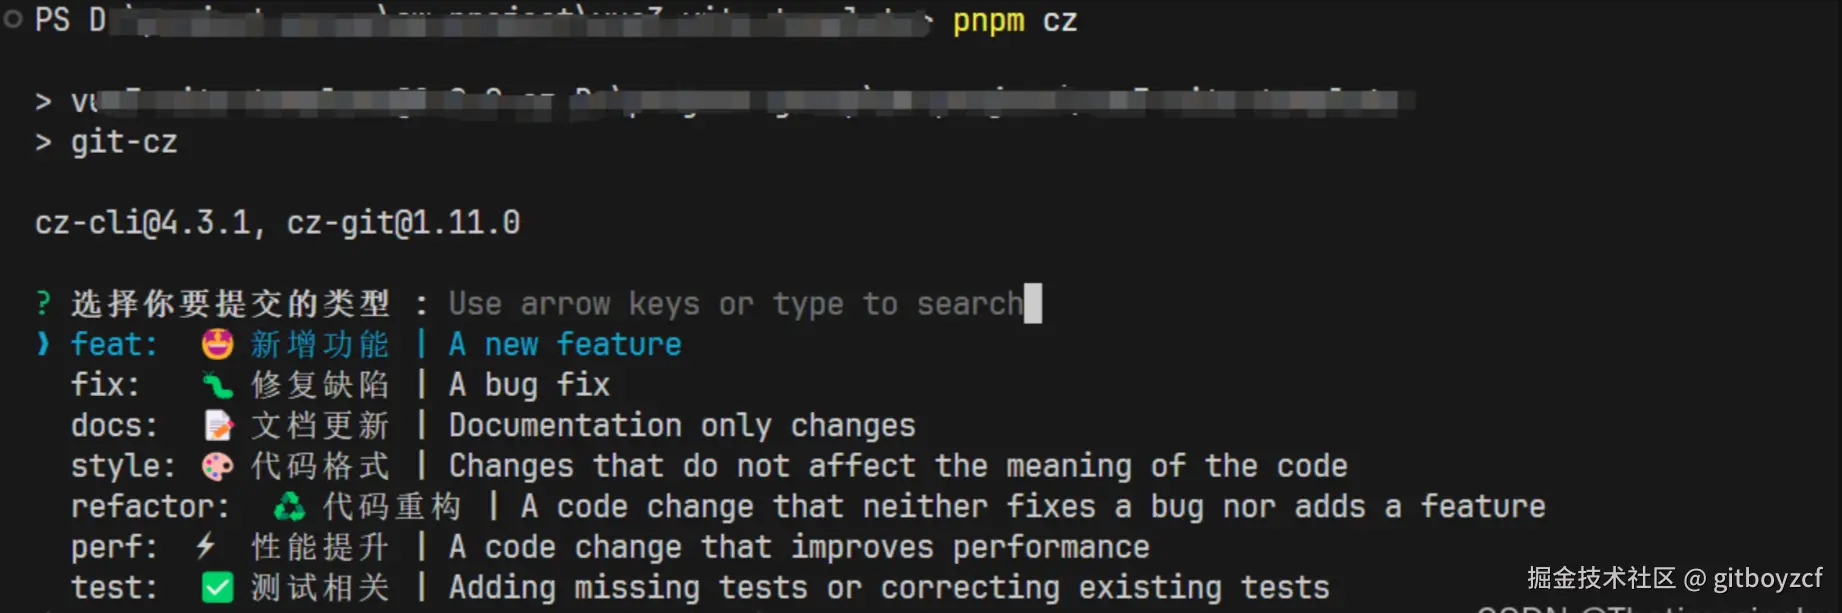
Task: Pick the 'test:' commit type label
Action: click(x=114, y=588)
